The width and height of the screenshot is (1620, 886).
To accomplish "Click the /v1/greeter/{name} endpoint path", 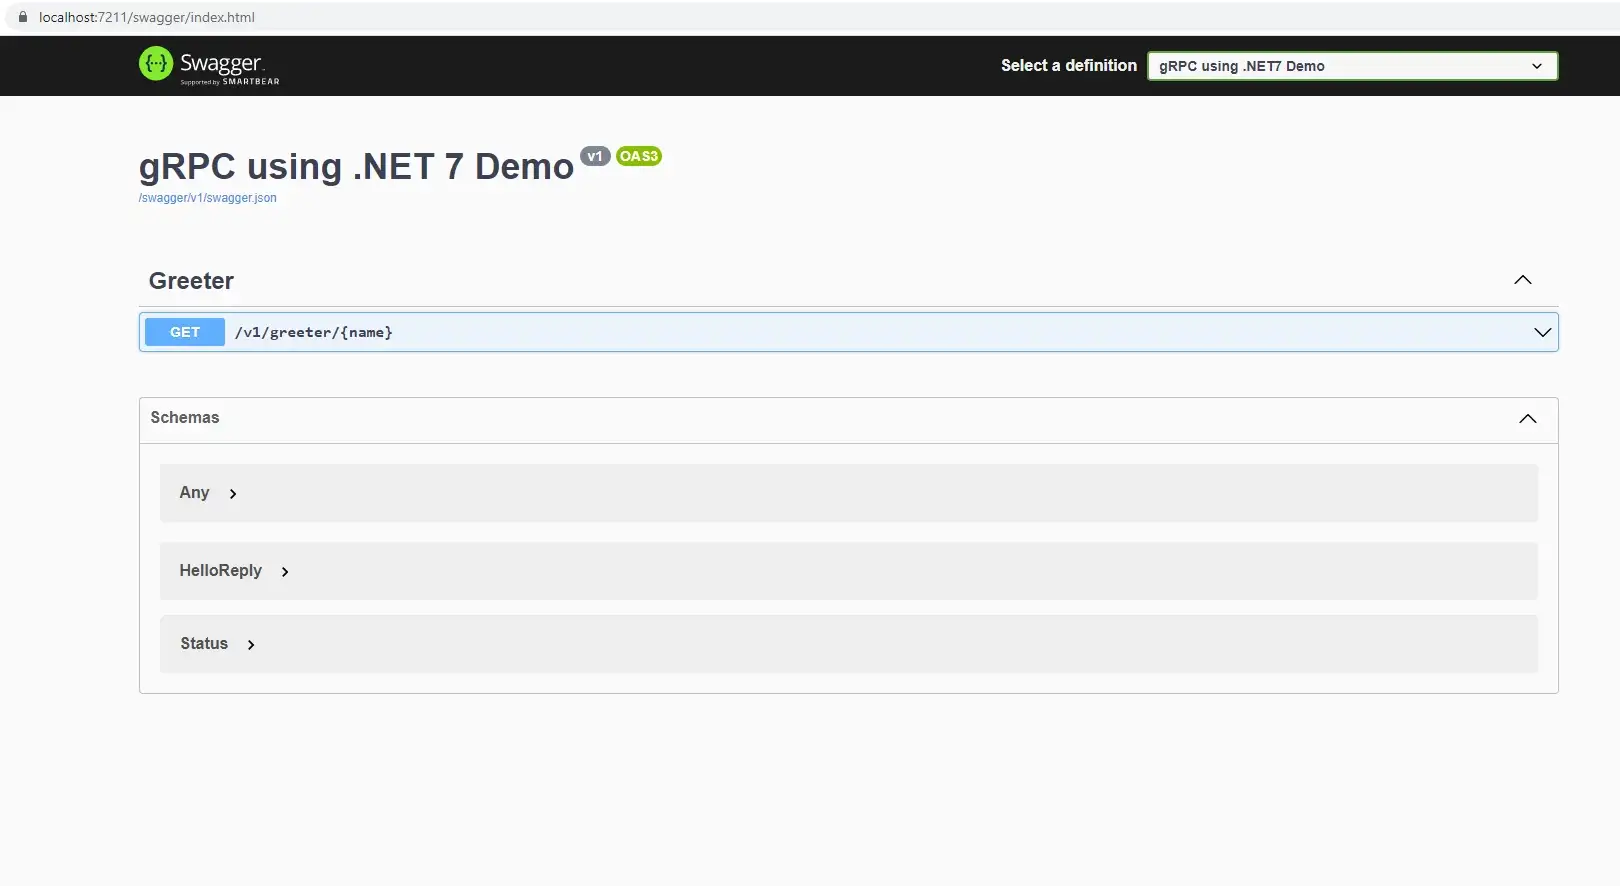I will (x=314, y=332).
